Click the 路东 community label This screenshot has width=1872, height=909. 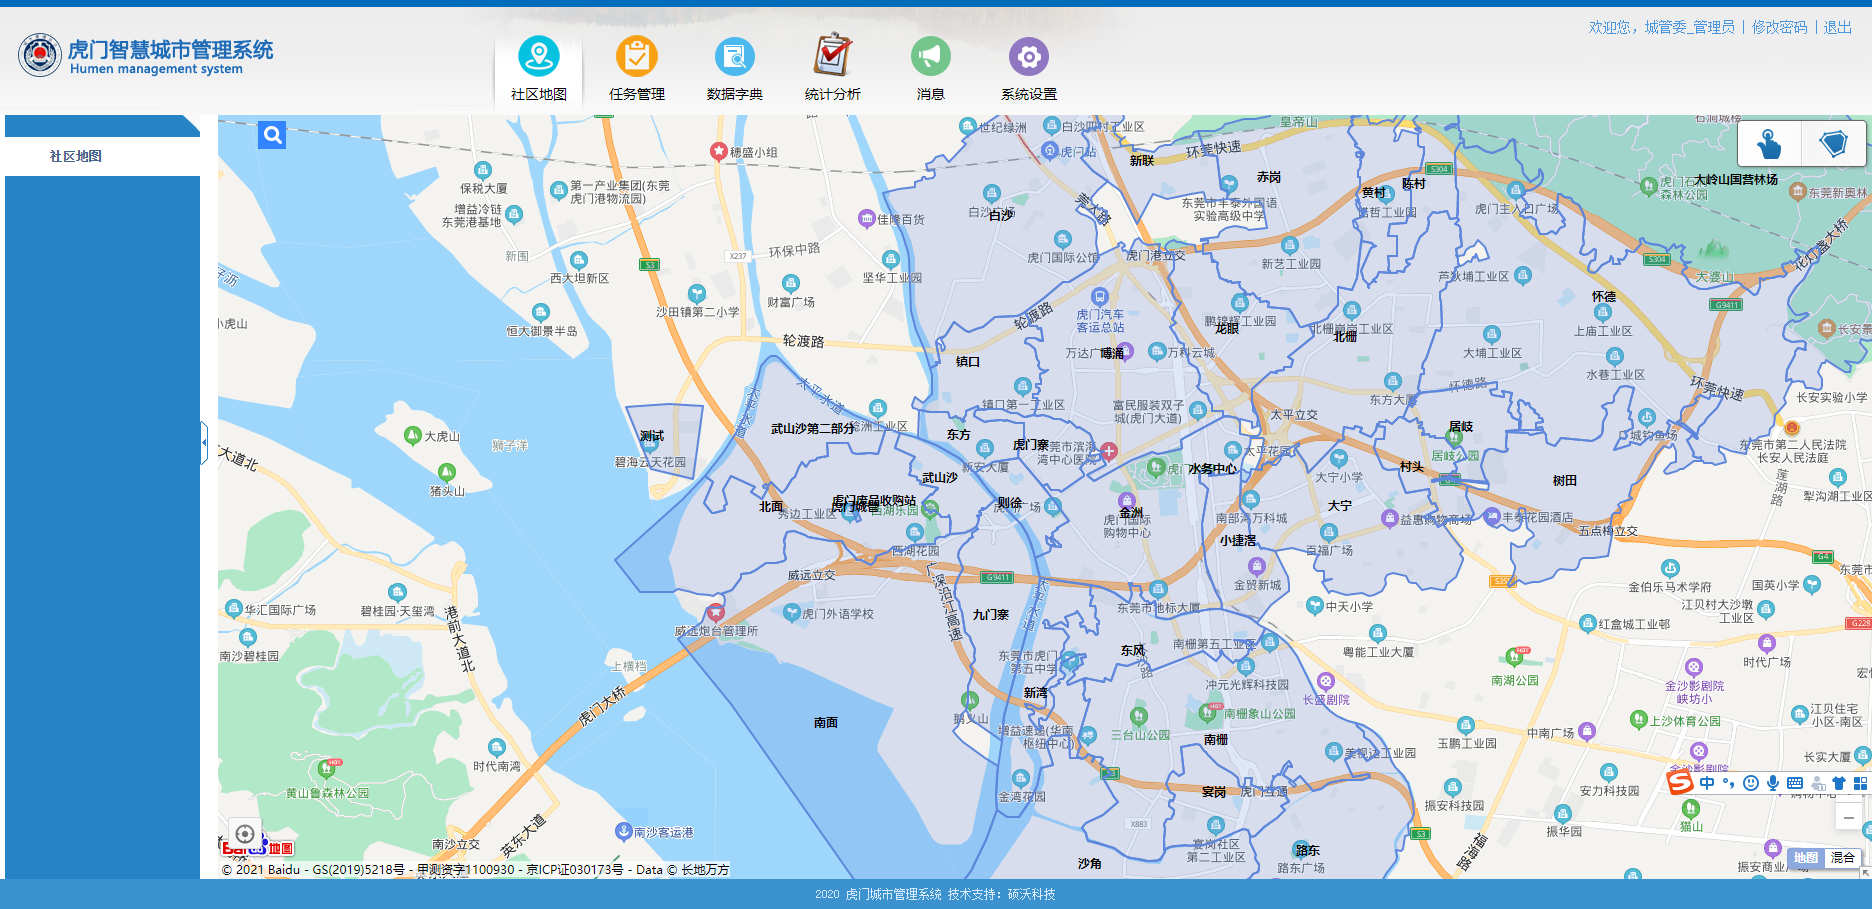tap(1307, 851)
